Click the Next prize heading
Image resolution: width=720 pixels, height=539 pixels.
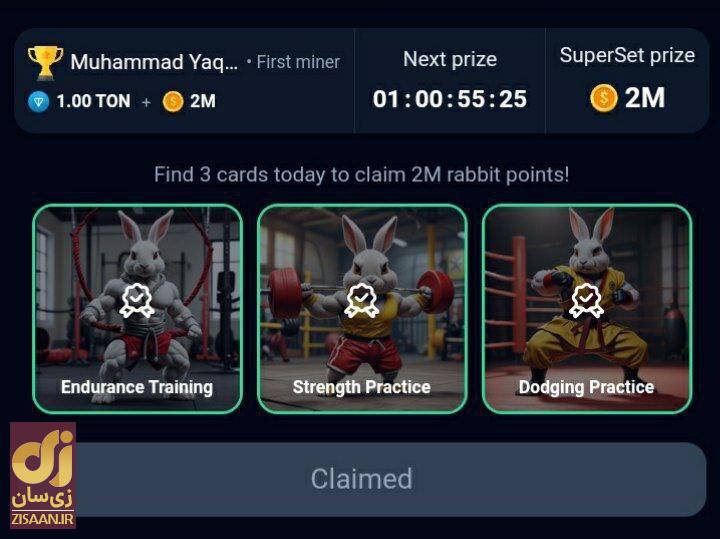click(450, 59)
